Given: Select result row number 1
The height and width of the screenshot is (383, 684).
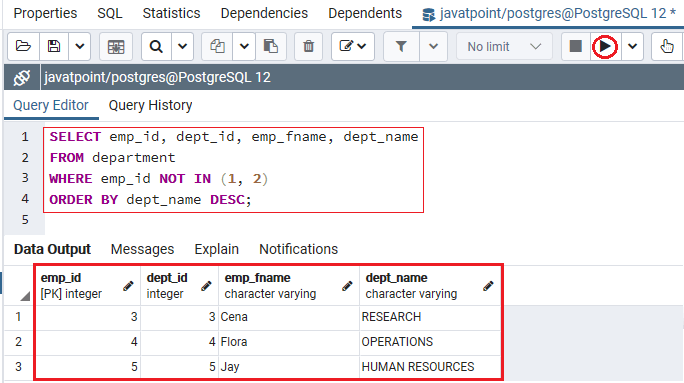Looking at the screenshot, I should click(x=19, y=317).
